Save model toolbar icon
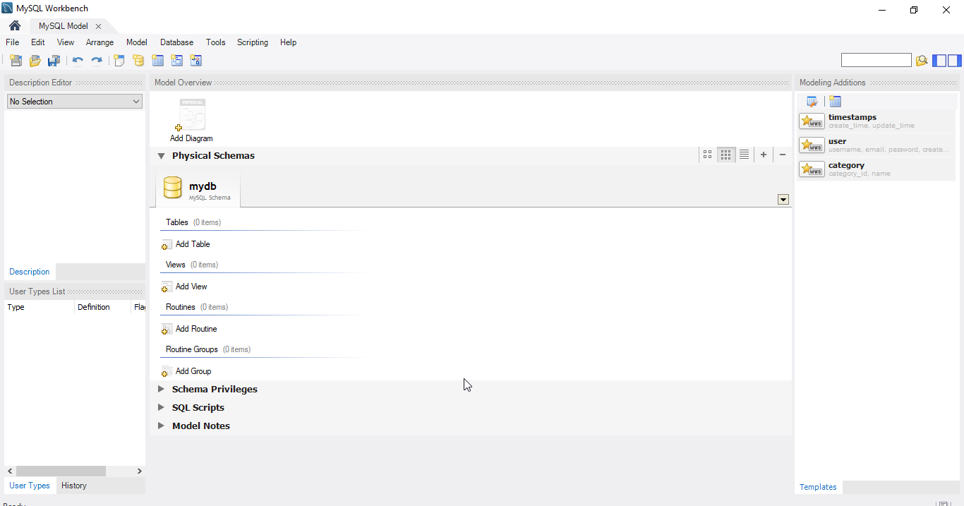This screenshot has width=964, height=506. point(54,60)
